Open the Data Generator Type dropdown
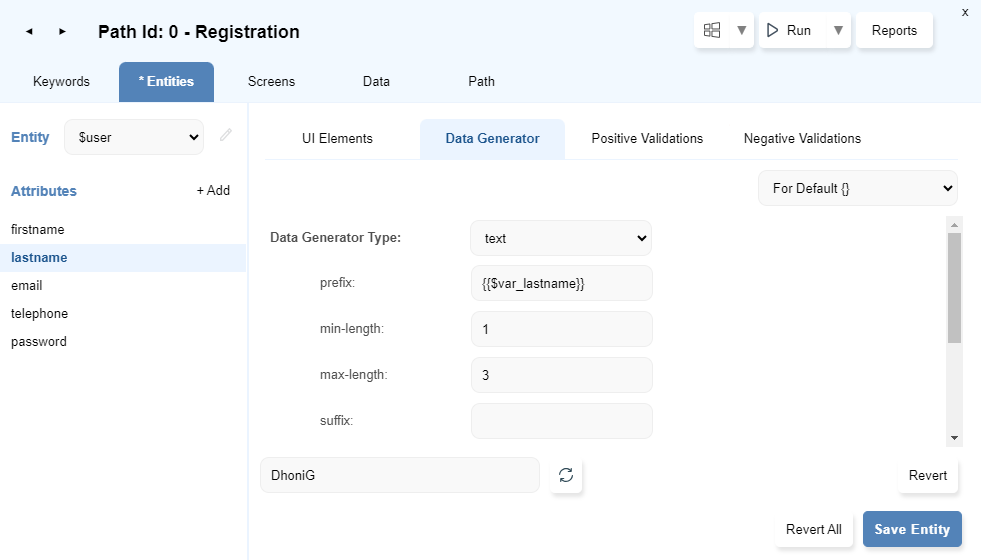This screenshot has height=560, width=981. point(561,239)
